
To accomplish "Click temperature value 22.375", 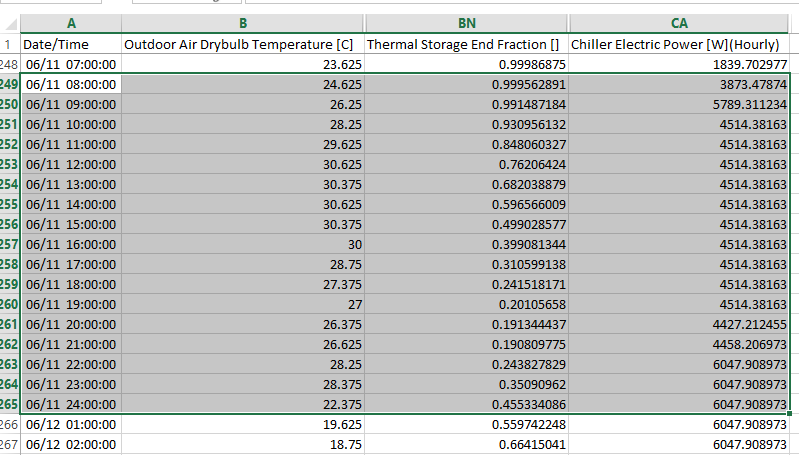I will pos(243,405).
